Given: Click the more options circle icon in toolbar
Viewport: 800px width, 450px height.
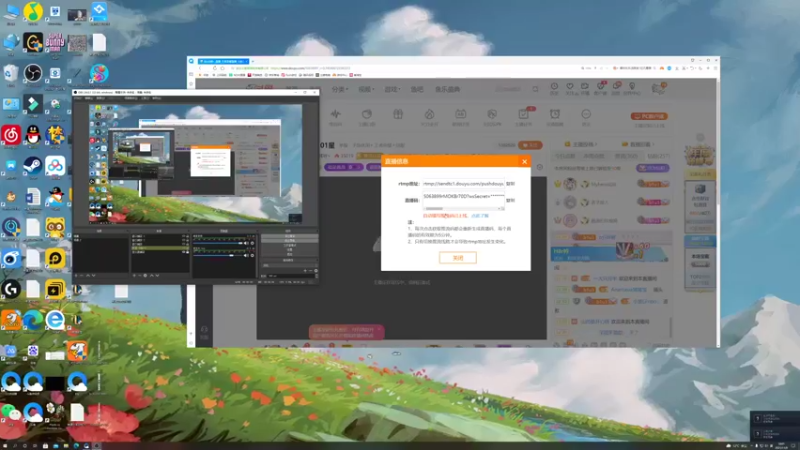Looking at the screenshot, I should pos(586,114).
